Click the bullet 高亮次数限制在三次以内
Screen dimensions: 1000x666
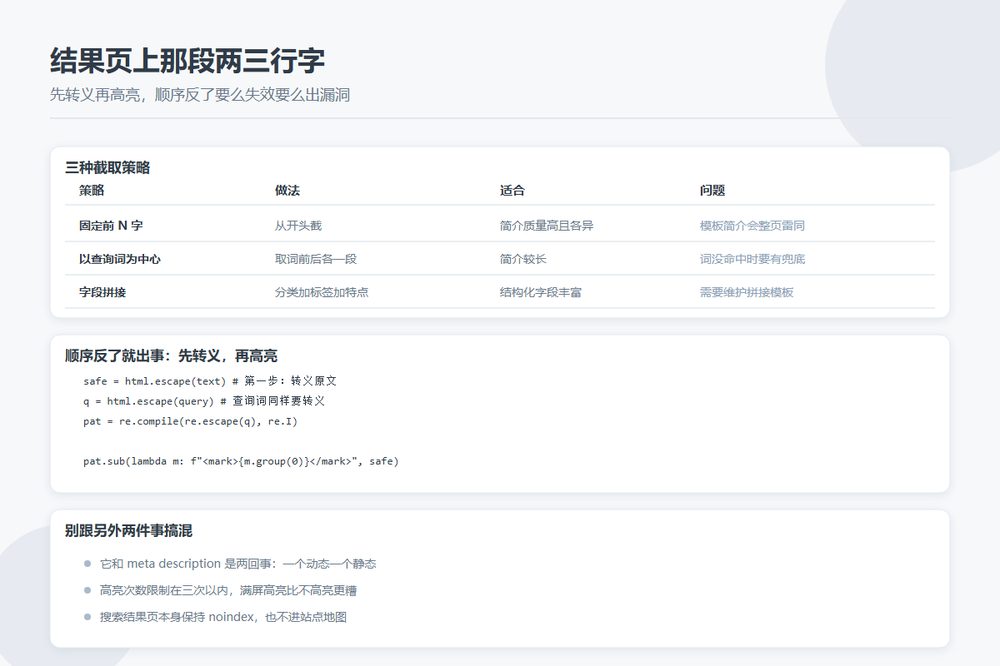click(x=228, y=591)
